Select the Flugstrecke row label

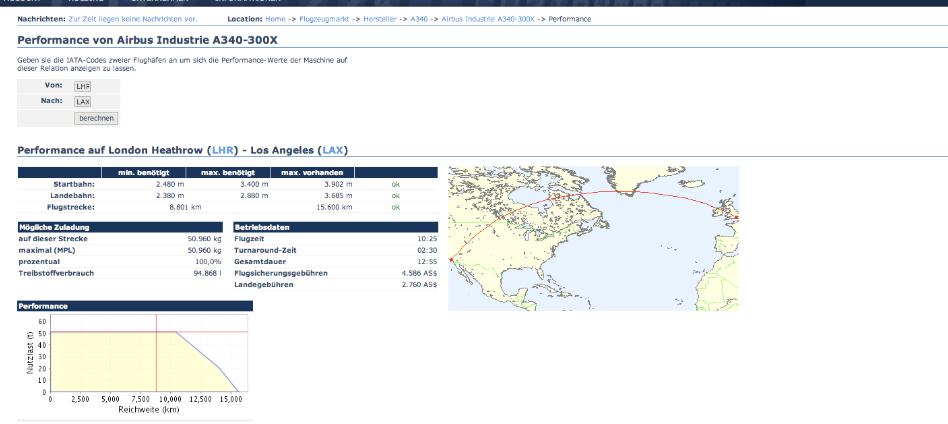click(71, 207)
